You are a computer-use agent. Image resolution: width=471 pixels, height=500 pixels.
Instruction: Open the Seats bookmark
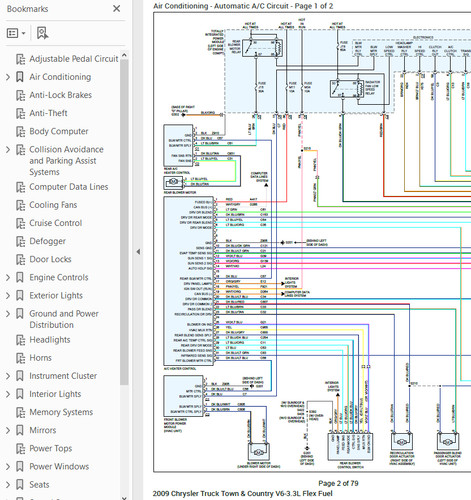[x=39, y=485]
